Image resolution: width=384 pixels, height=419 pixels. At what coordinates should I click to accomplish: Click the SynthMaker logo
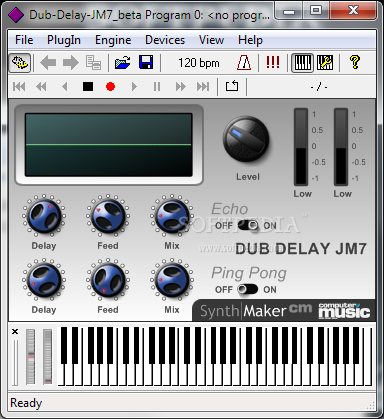243,311
